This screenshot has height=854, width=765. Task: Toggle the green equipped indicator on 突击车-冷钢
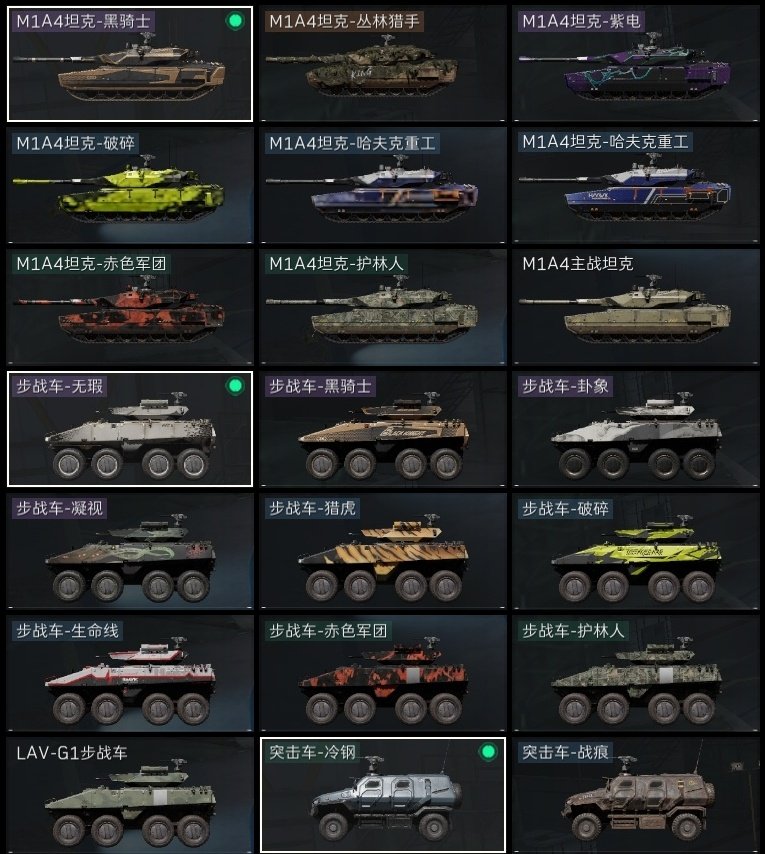[488, 752]
